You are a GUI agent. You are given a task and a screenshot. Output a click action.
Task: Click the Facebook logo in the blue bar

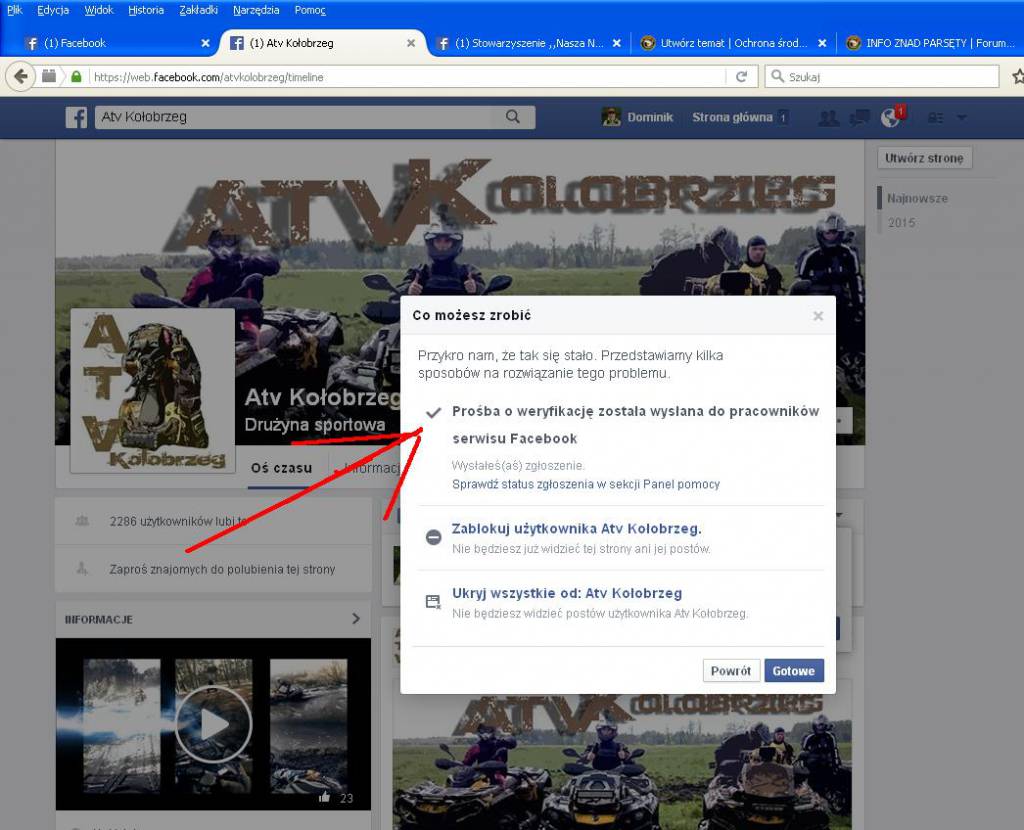(x=76, y=118)
